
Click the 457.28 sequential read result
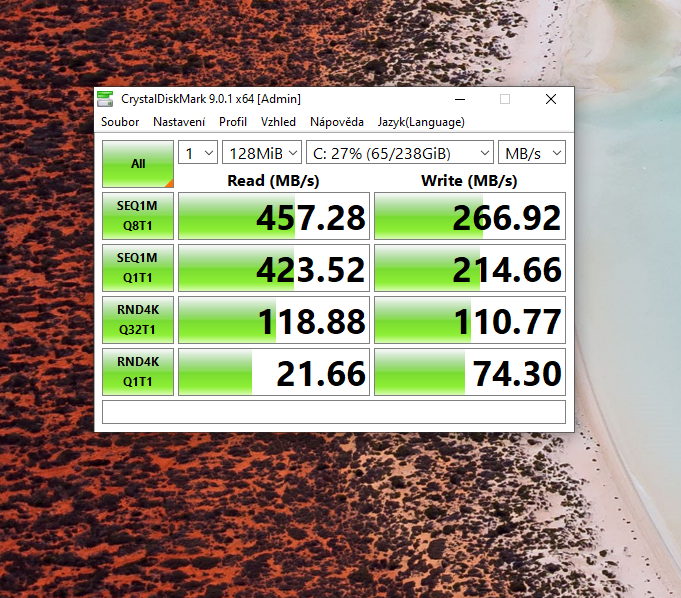pos(274,216)
